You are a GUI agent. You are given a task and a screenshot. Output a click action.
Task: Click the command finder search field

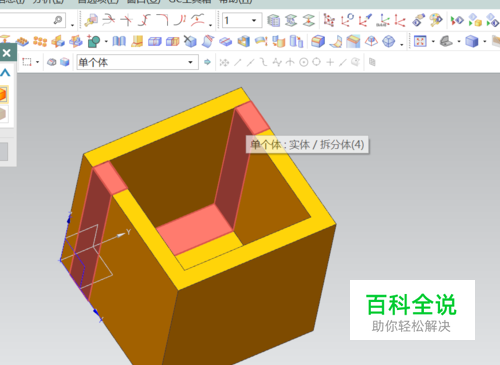pyautogui.click(x=32, y=21)
